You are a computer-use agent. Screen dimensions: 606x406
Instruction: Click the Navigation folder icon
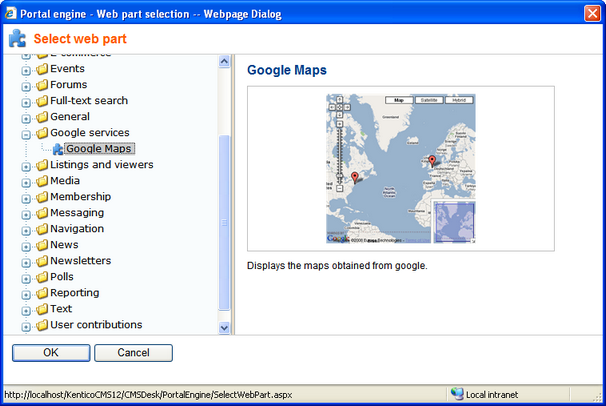point(42,229)
